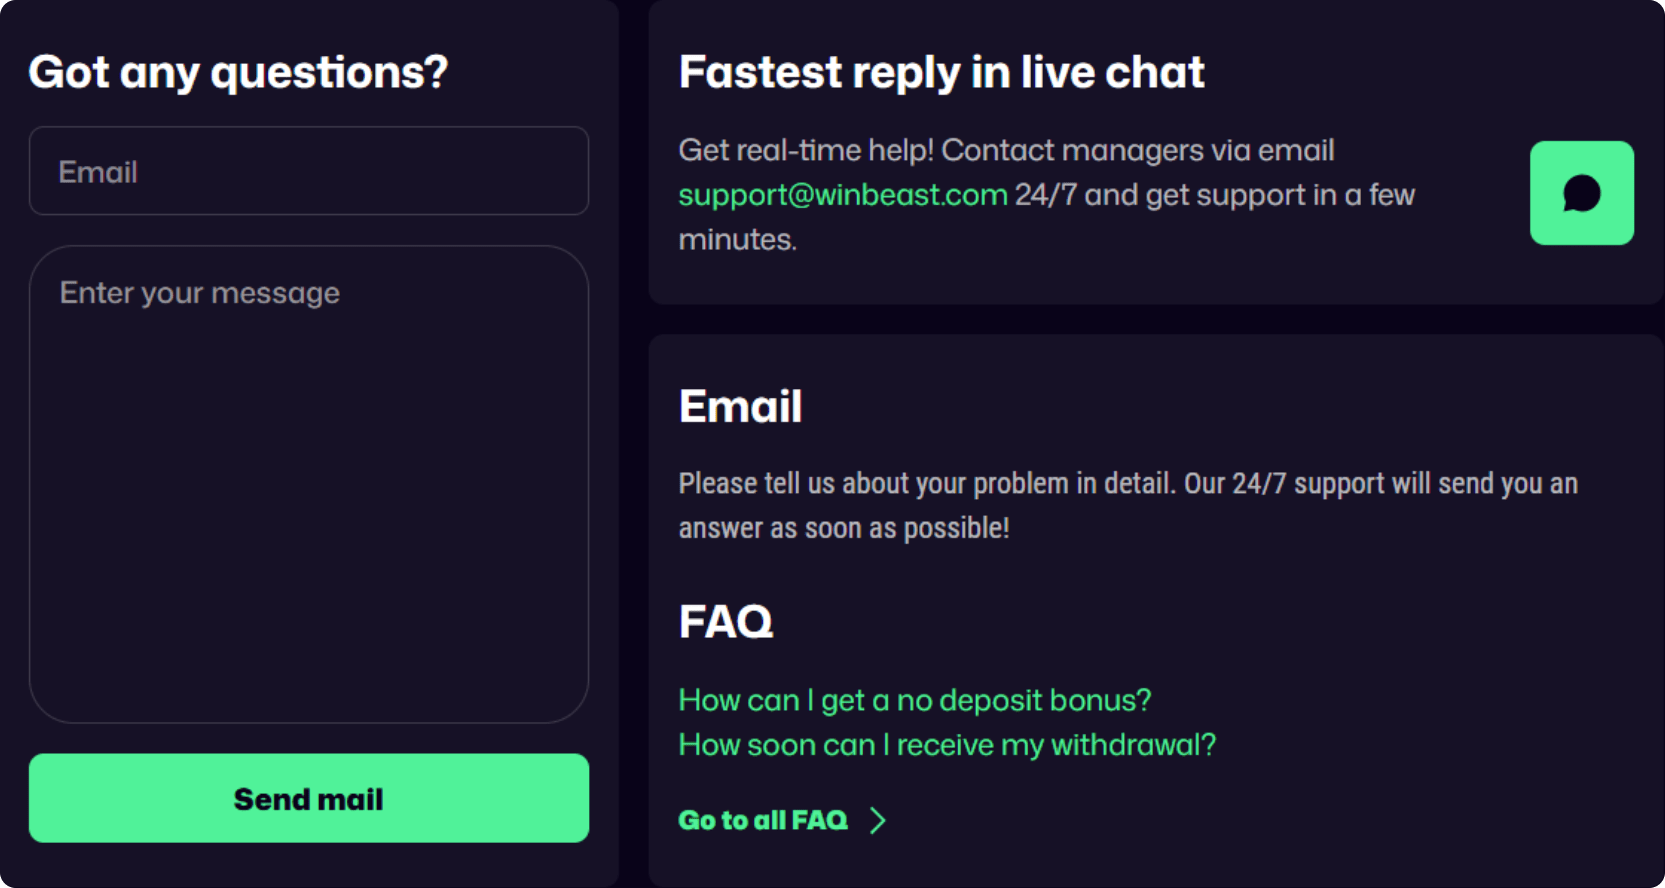Click the word 'minutes.' in live chat description
Viewport: 1665px width, 888px height.
click(x=737, y=240)
